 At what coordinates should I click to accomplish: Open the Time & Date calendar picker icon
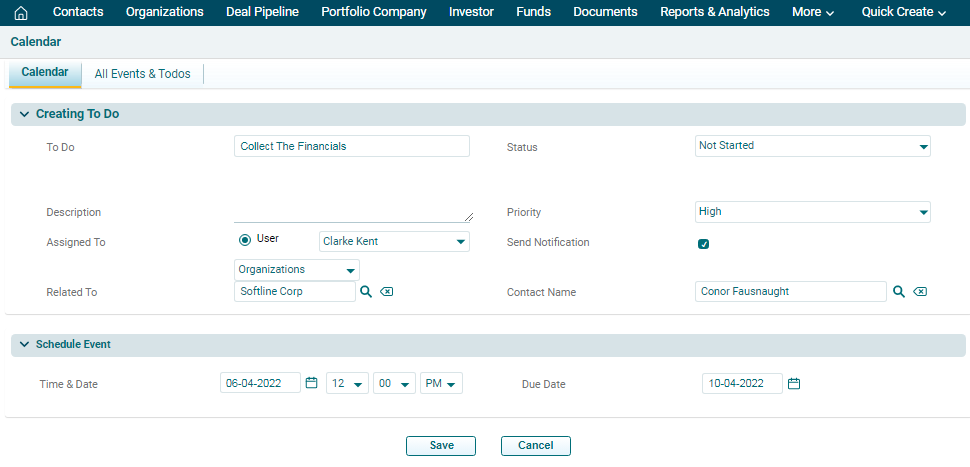coord(311,383)
